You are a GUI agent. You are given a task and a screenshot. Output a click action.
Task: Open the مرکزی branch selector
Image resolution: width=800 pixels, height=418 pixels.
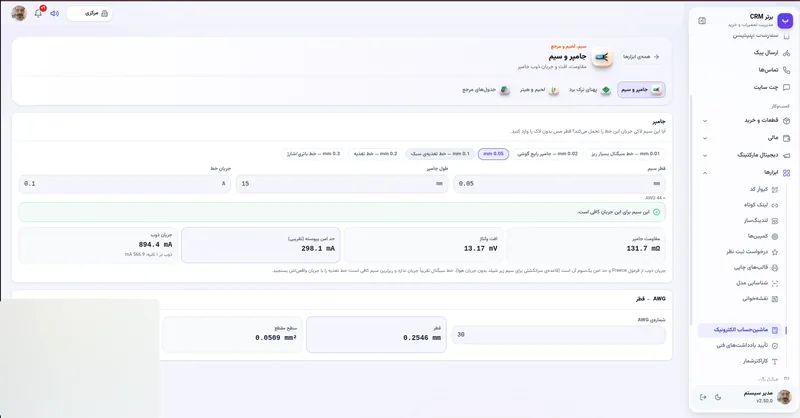point(90,13)
